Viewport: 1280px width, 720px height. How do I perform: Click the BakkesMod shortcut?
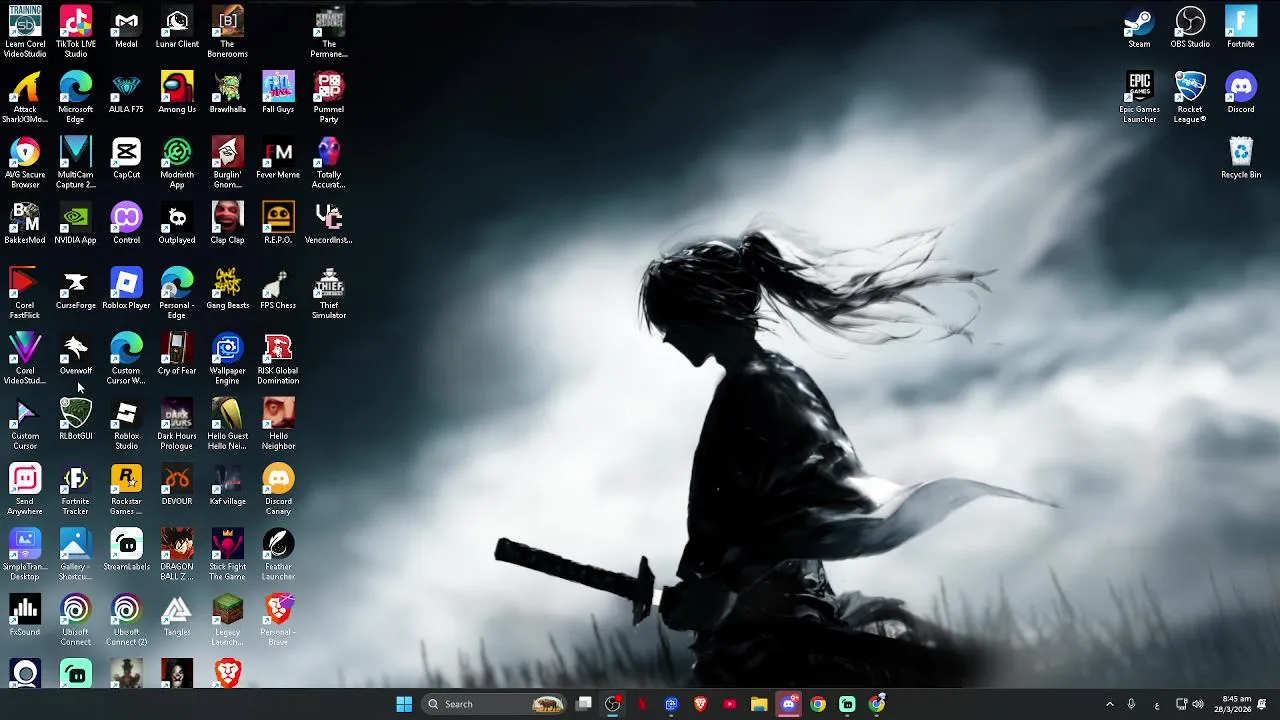[x=25, y=223]
